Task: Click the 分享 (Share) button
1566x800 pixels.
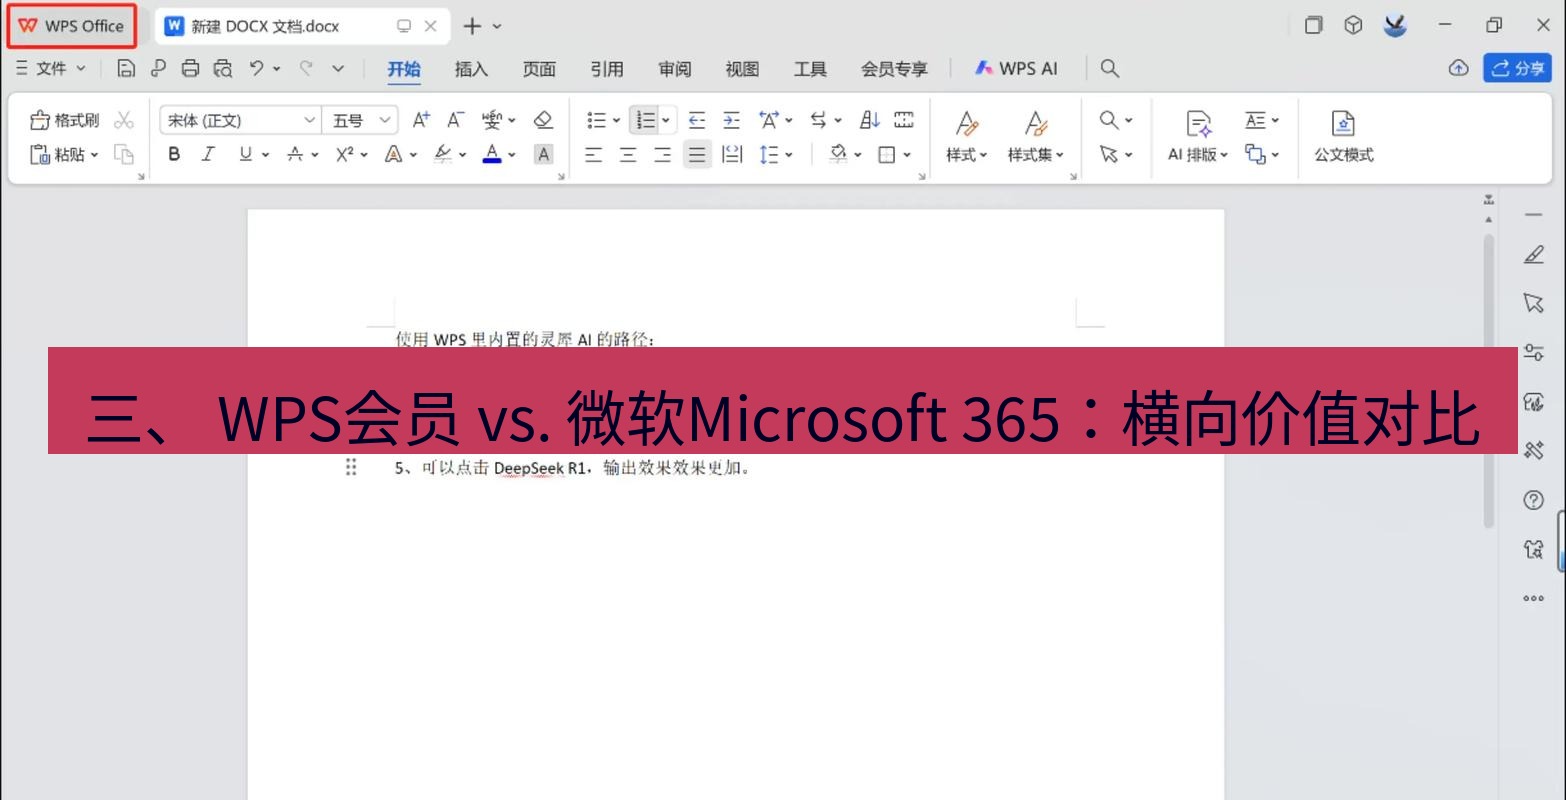Action: (x=1517, y=68)
